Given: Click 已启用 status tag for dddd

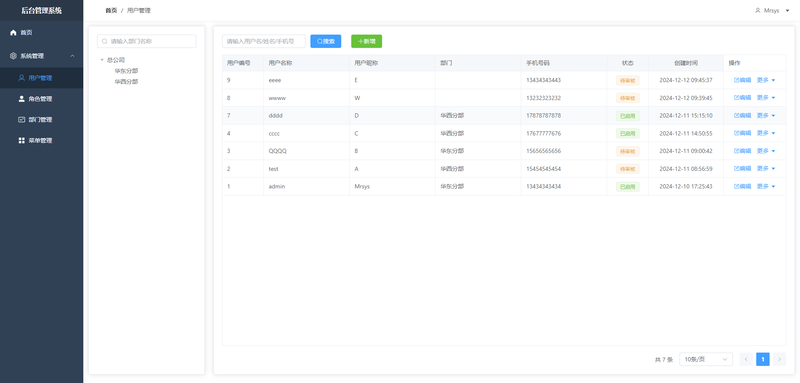Looking at the screenshot, I should click(x=628, y=116).
